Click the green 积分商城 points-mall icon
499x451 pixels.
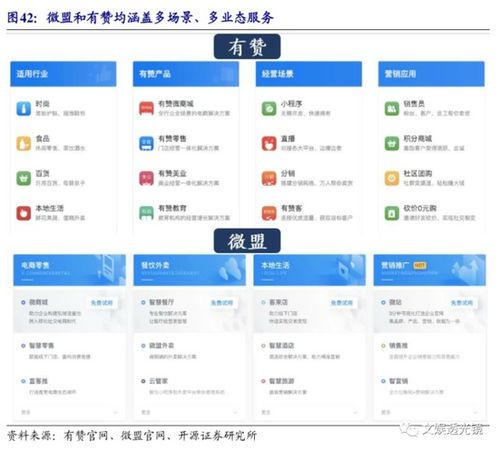coord(392,144)
